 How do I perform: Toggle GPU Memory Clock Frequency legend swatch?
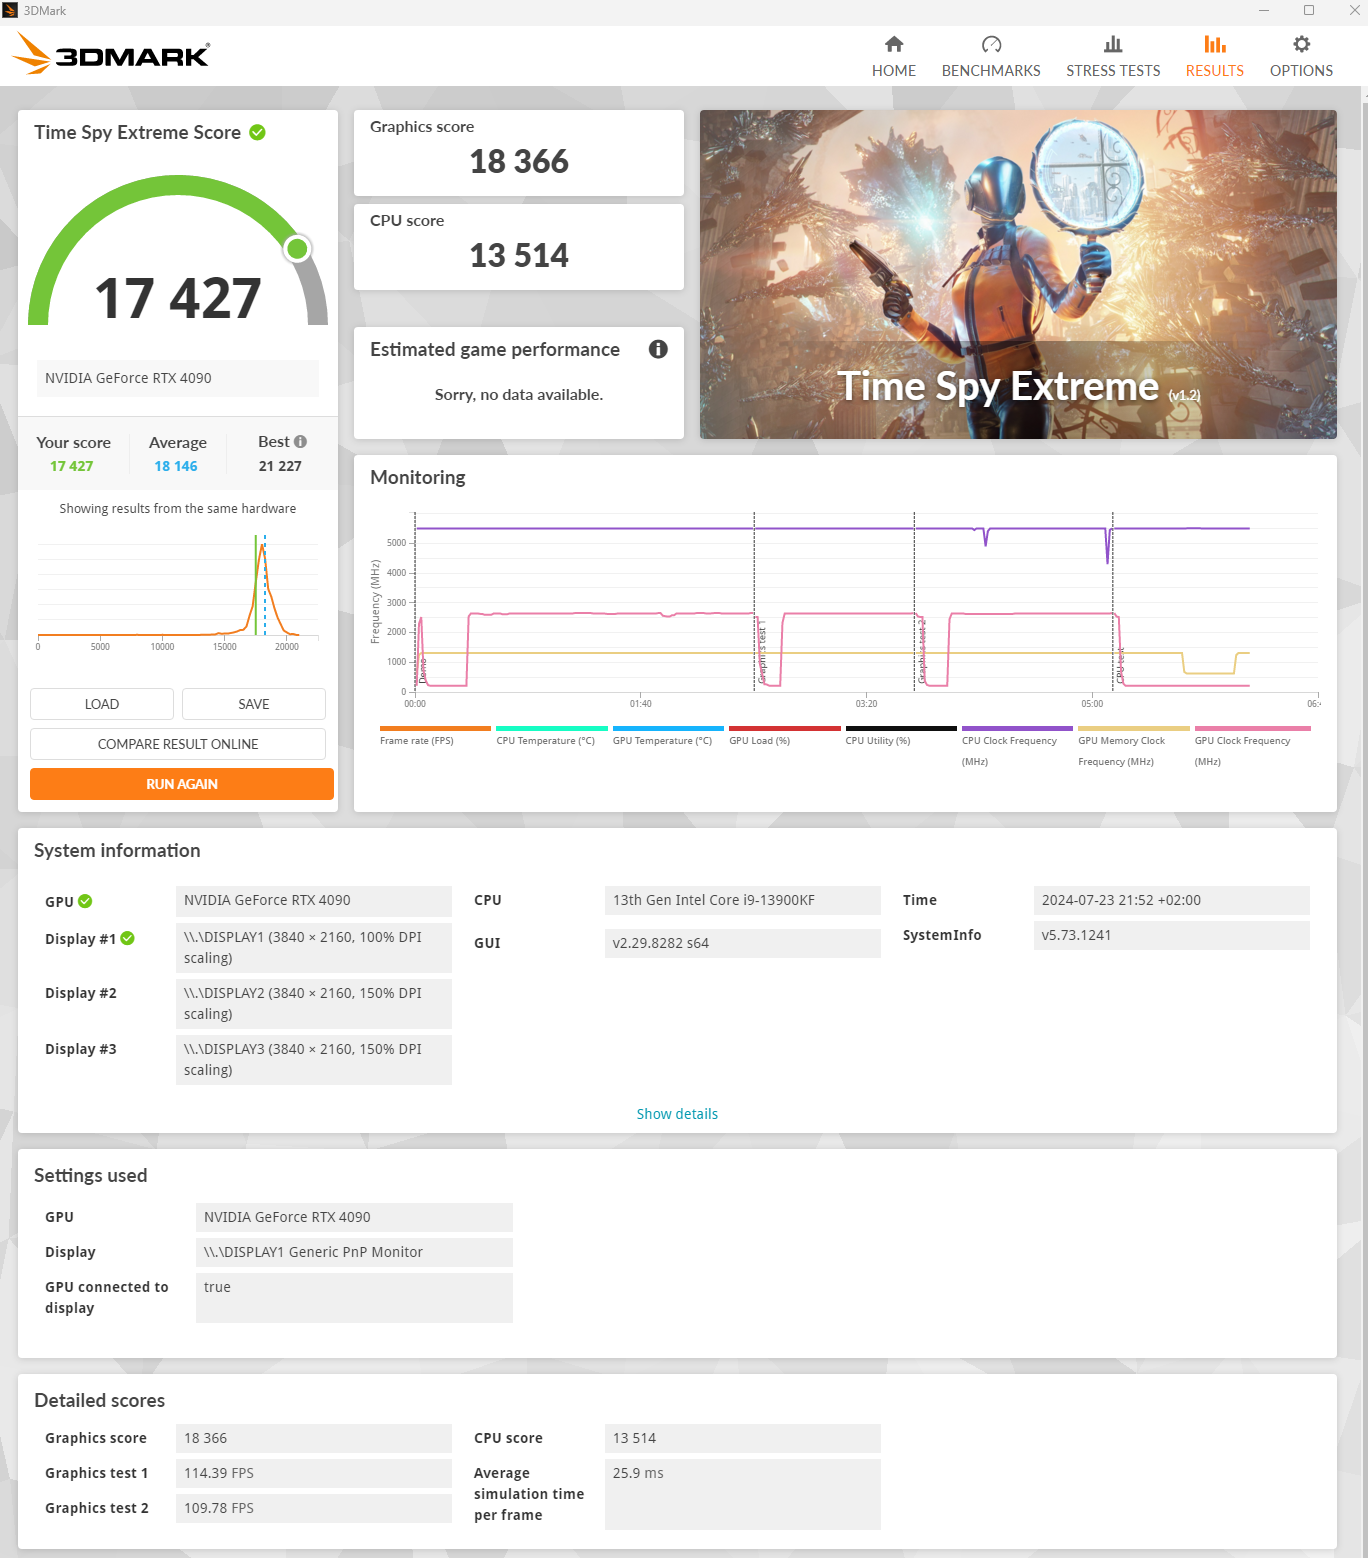1134,728
